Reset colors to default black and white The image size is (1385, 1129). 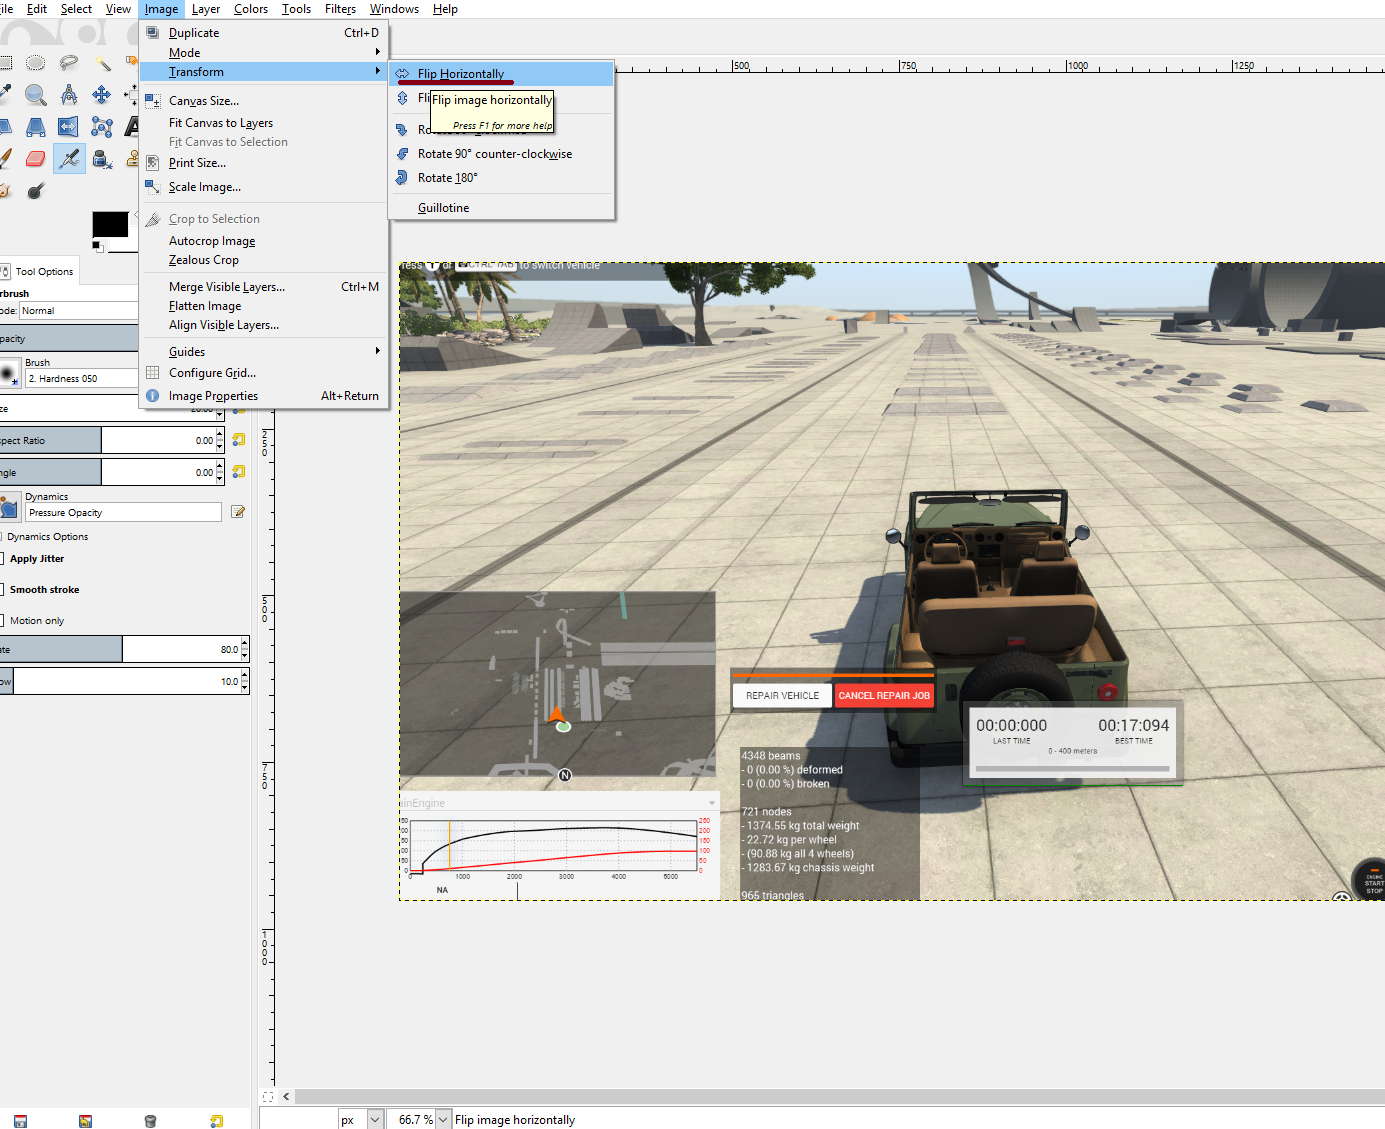pyautogui.click(x=98, y=246)
